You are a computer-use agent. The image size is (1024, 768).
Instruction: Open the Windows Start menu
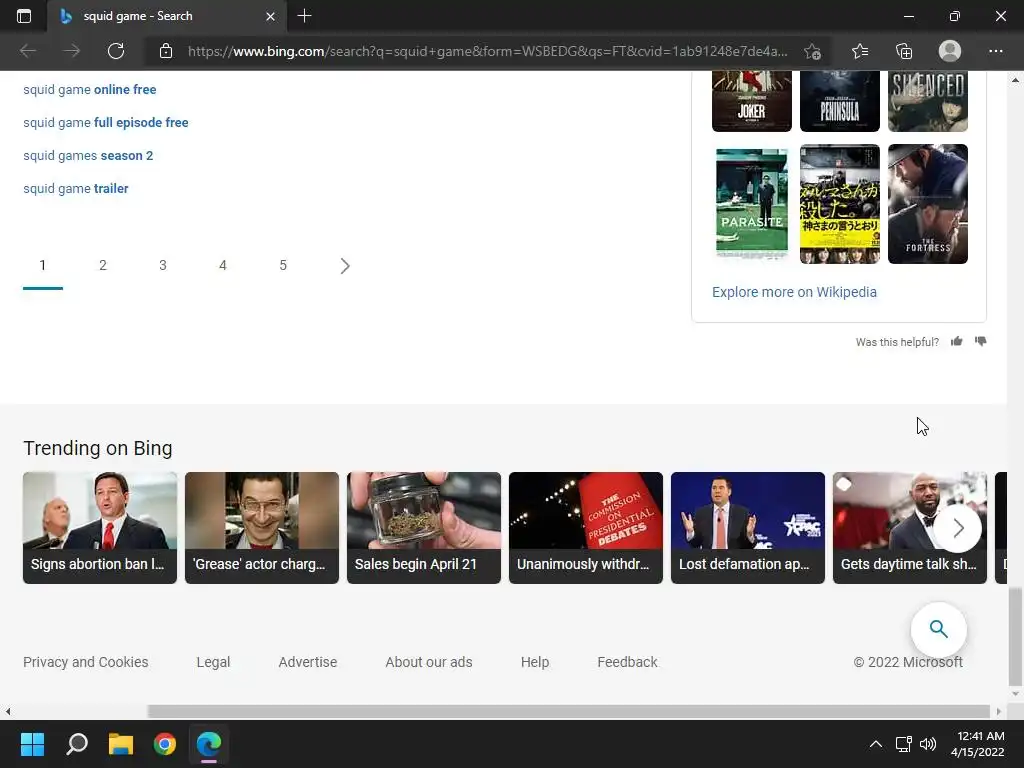pos(32,744)
